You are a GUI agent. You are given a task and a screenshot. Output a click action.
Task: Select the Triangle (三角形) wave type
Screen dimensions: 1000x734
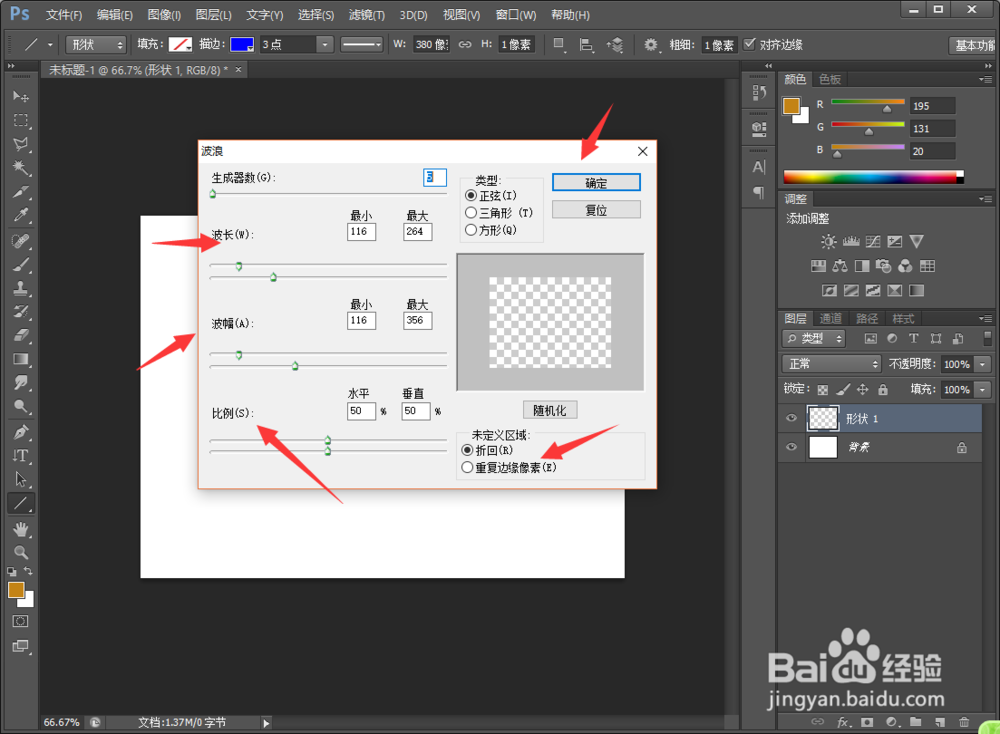coord(471,213)
